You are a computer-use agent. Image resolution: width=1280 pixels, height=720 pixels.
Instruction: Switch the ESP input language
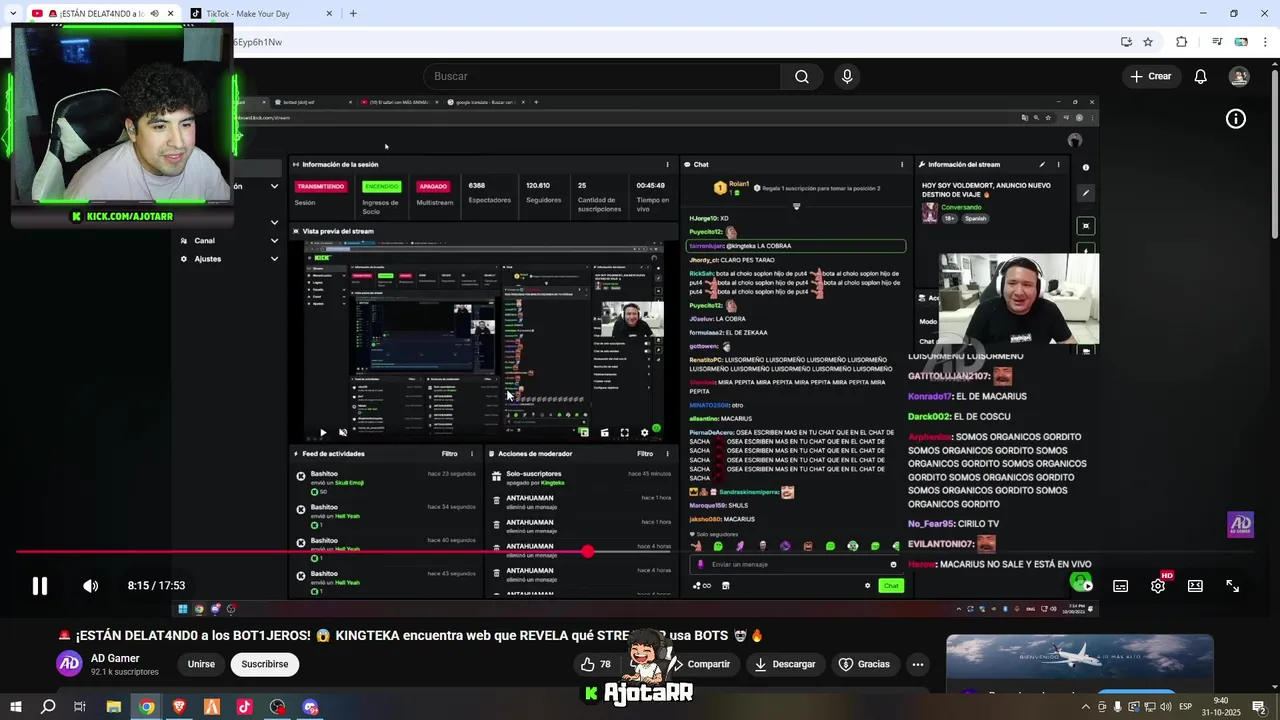[x=1186, y=707]
